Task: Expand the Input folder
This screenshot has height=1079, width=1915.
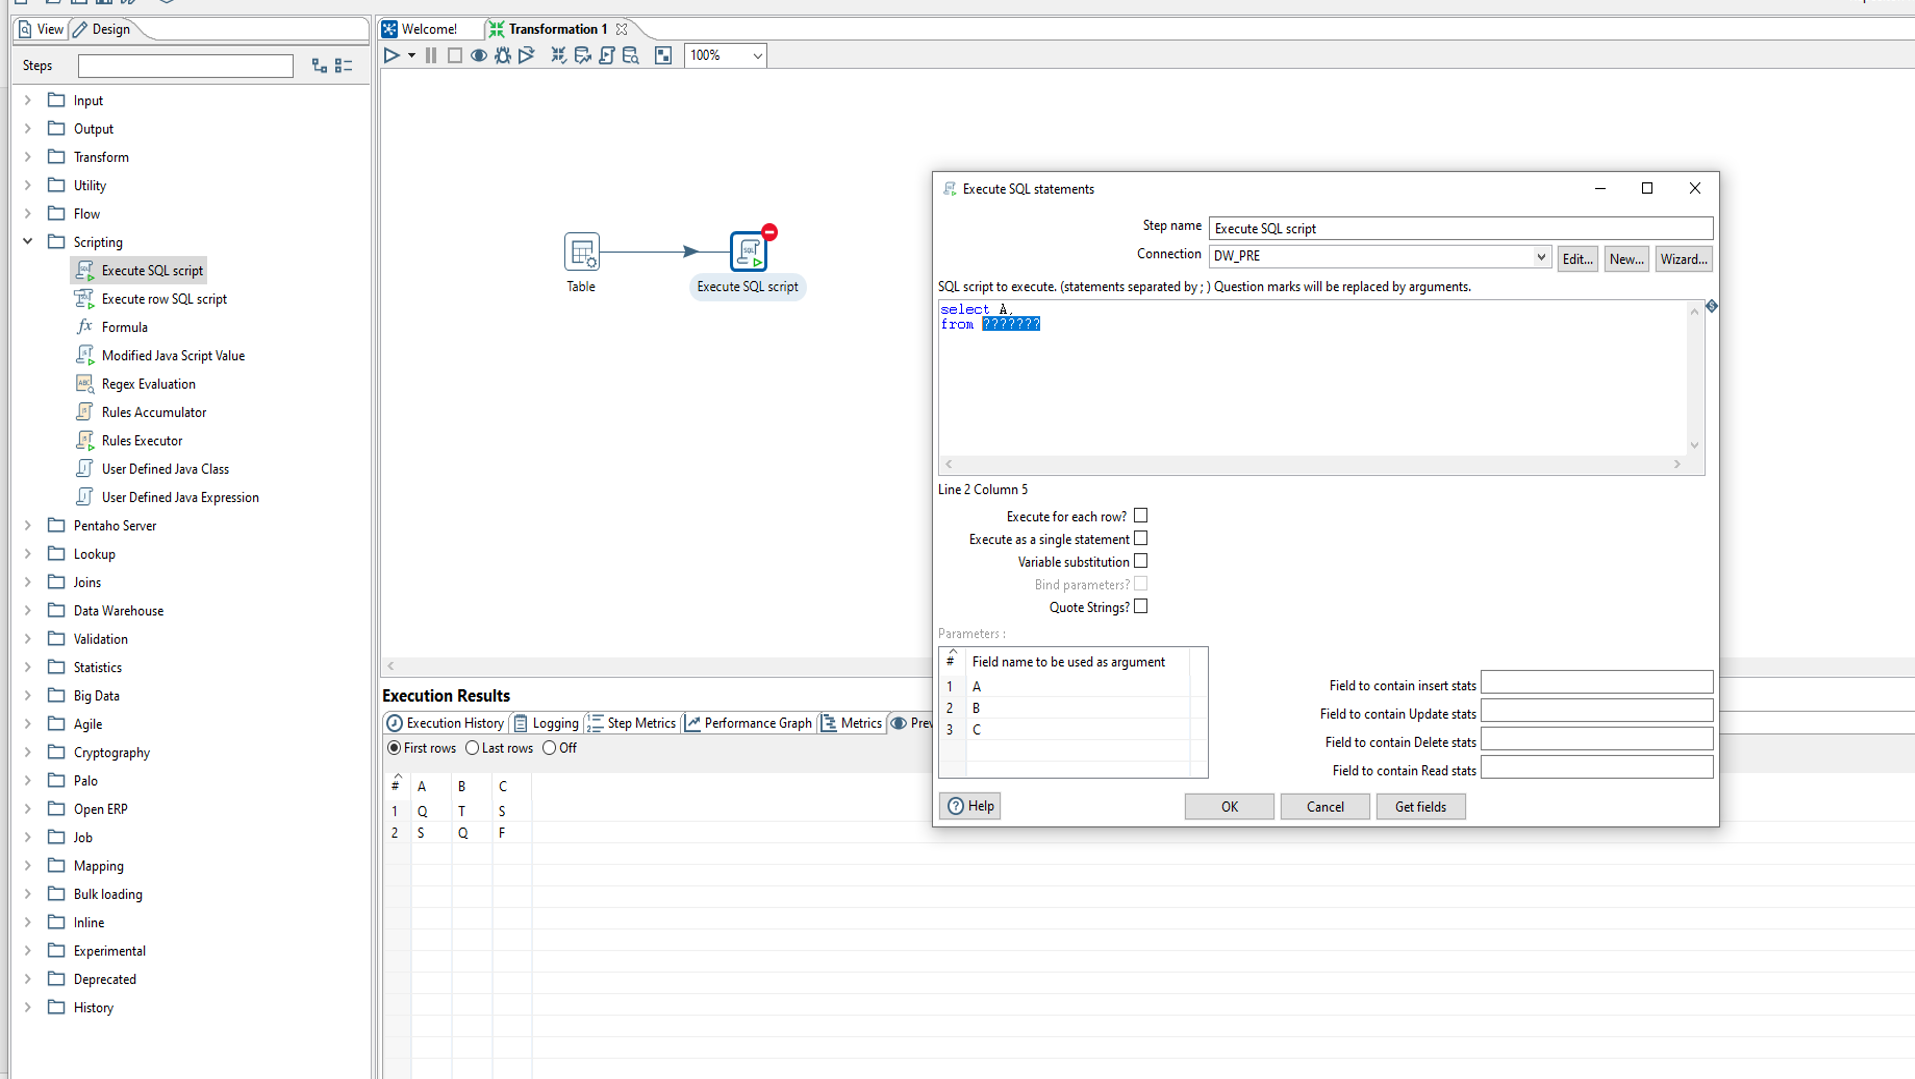Action: (x=28, y=100)
